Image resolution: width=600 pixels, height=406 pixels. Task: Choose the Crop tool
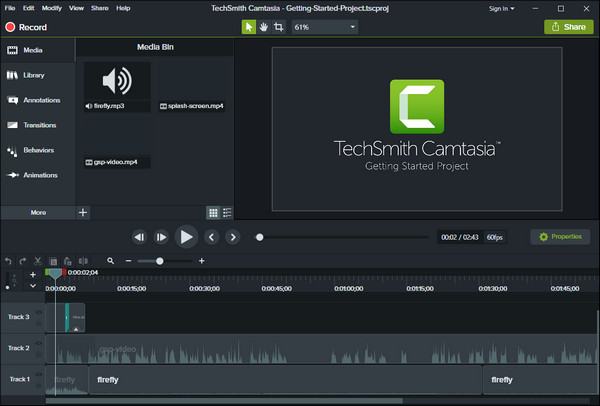point(279,27)
